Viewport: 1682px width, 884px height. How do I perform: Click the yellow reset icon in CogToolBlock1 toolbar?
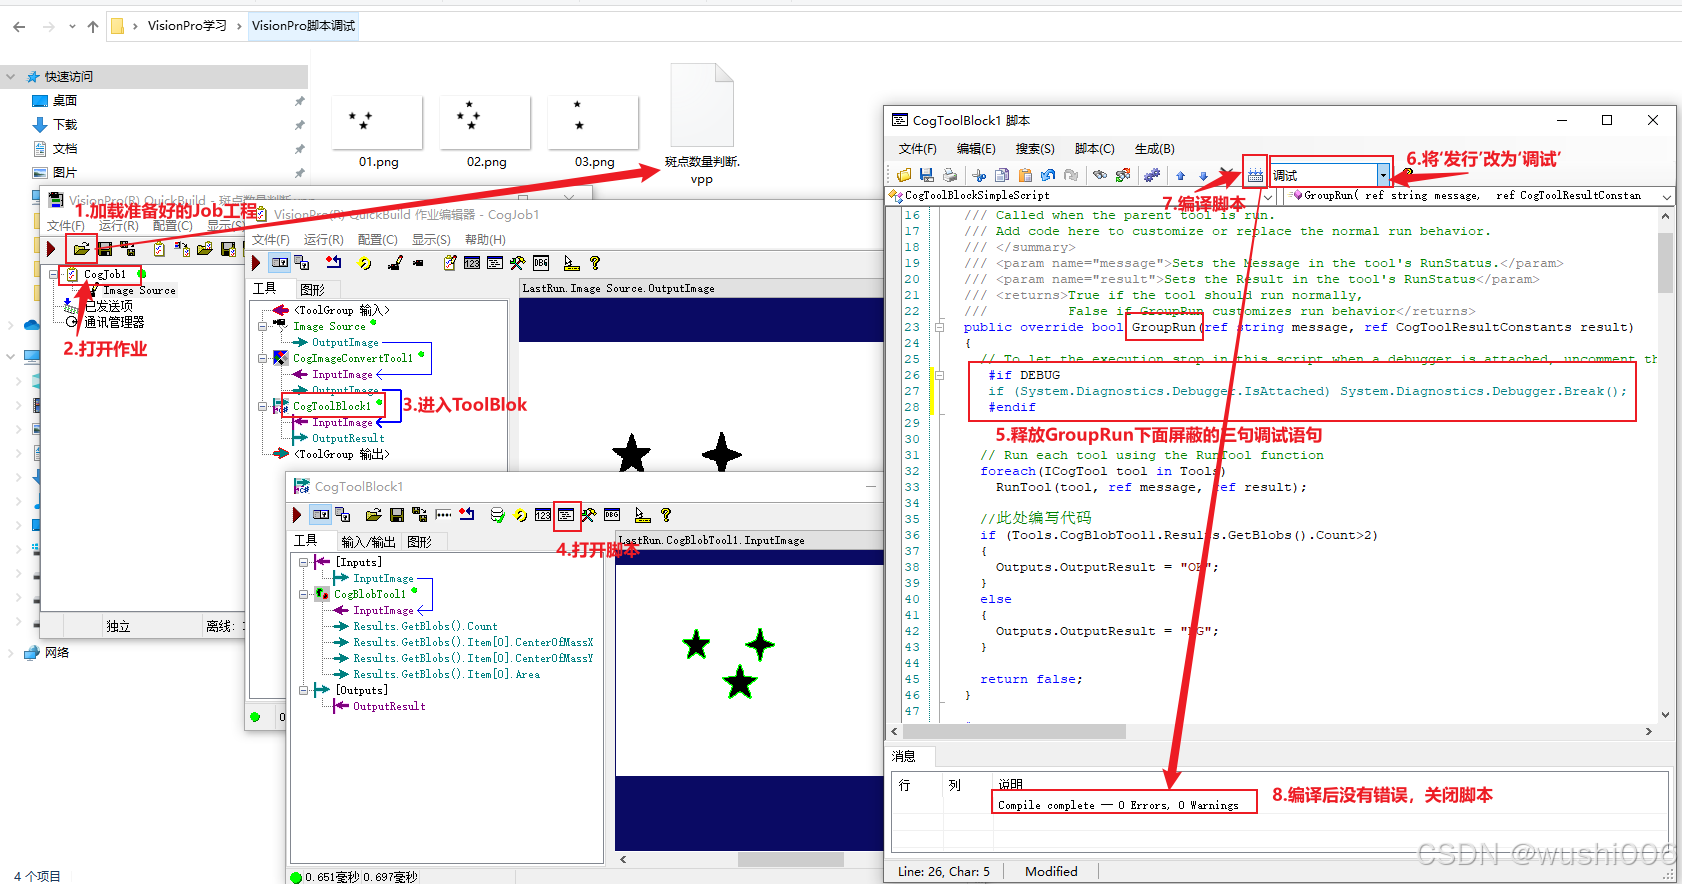(x=521, y=515)
